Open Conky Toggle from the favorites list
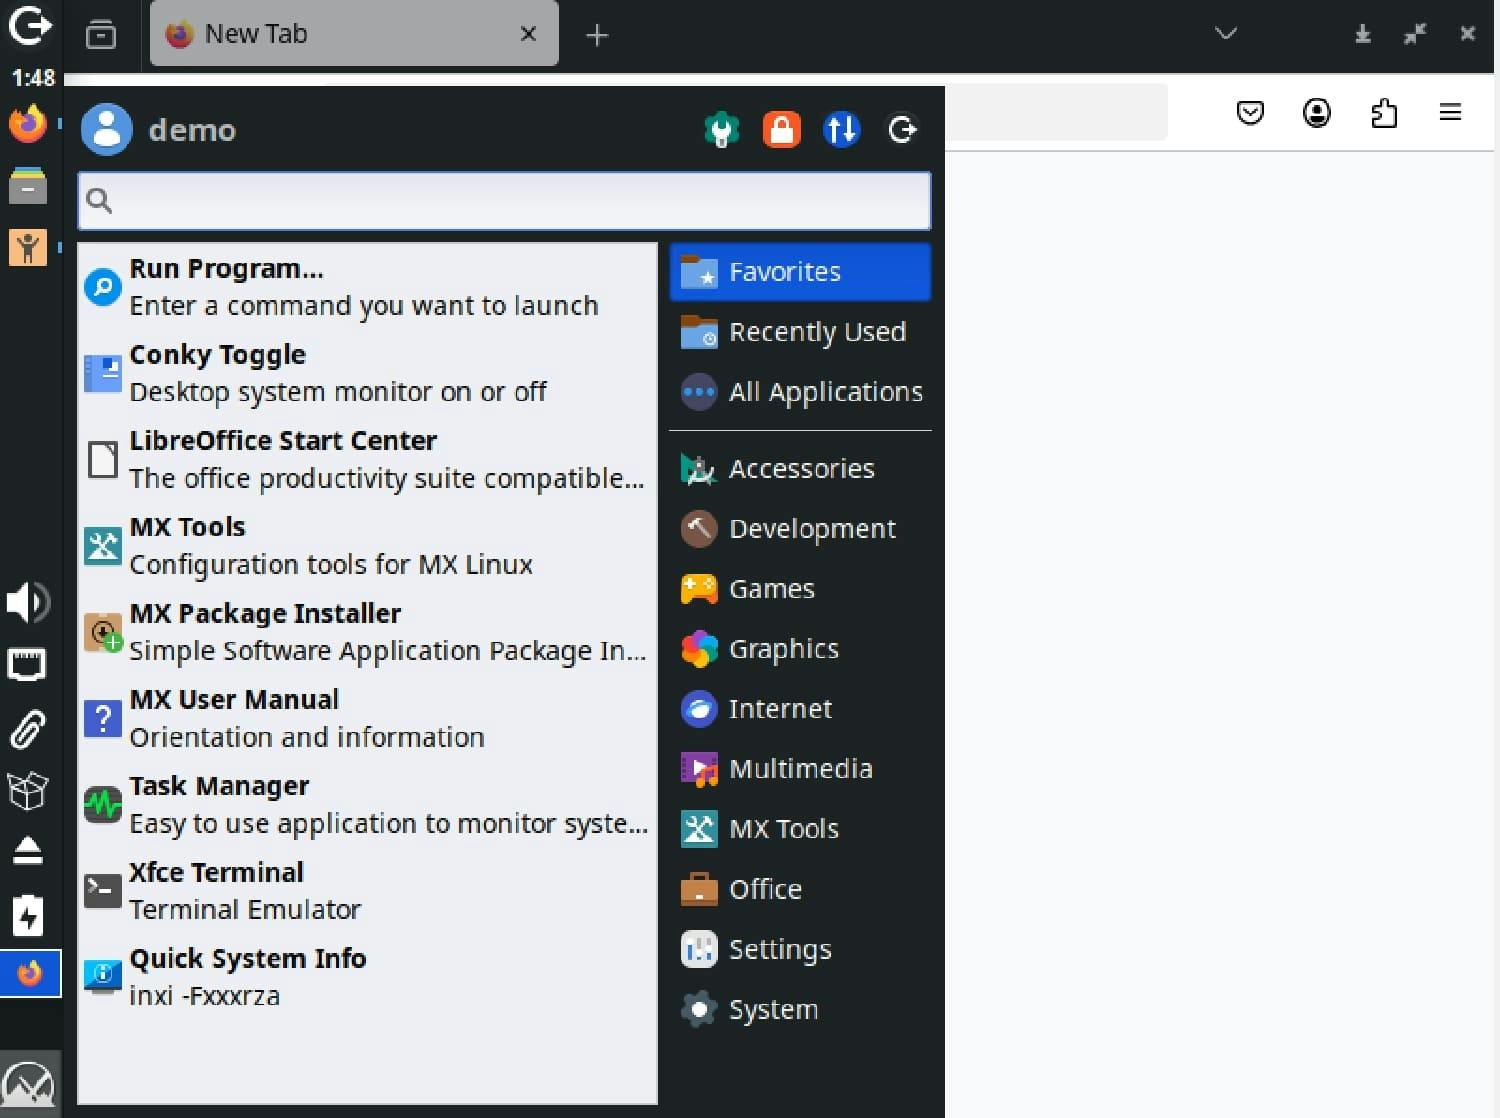Image resolution: width=1500 pixels, height=1118 pixels. pyautogui.click(x=367, y=373)
